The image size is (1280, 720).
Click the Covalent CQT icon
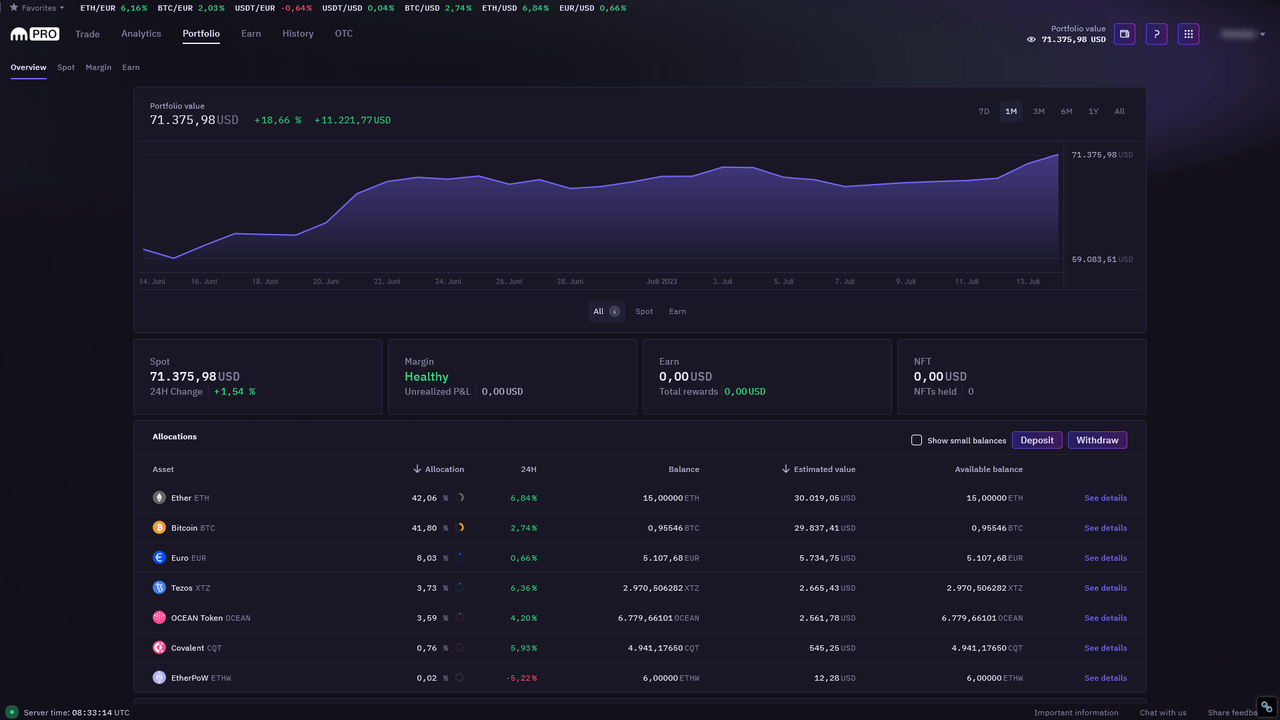tap(159, 647)
